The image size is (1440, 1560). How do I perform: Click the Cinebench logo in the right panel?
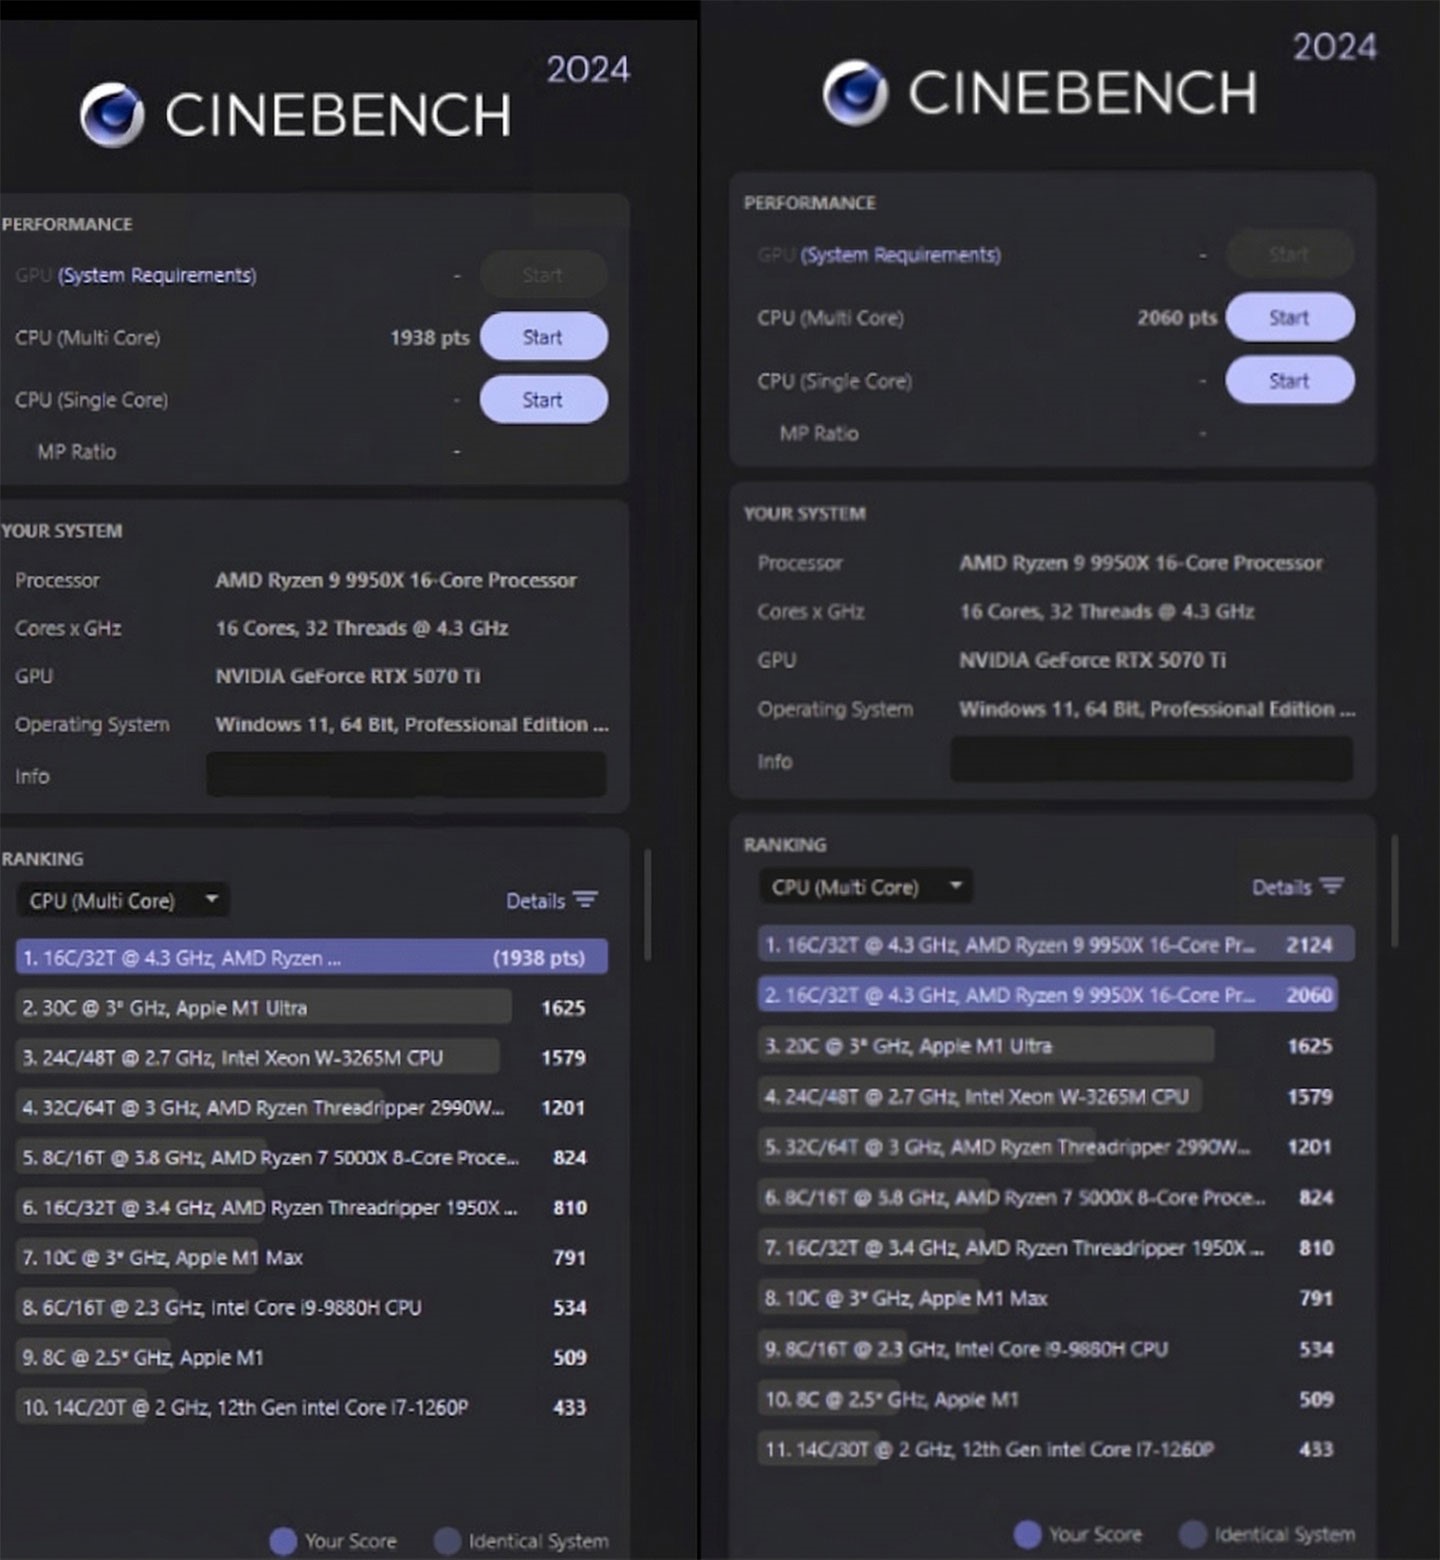(x=856, y=95)
